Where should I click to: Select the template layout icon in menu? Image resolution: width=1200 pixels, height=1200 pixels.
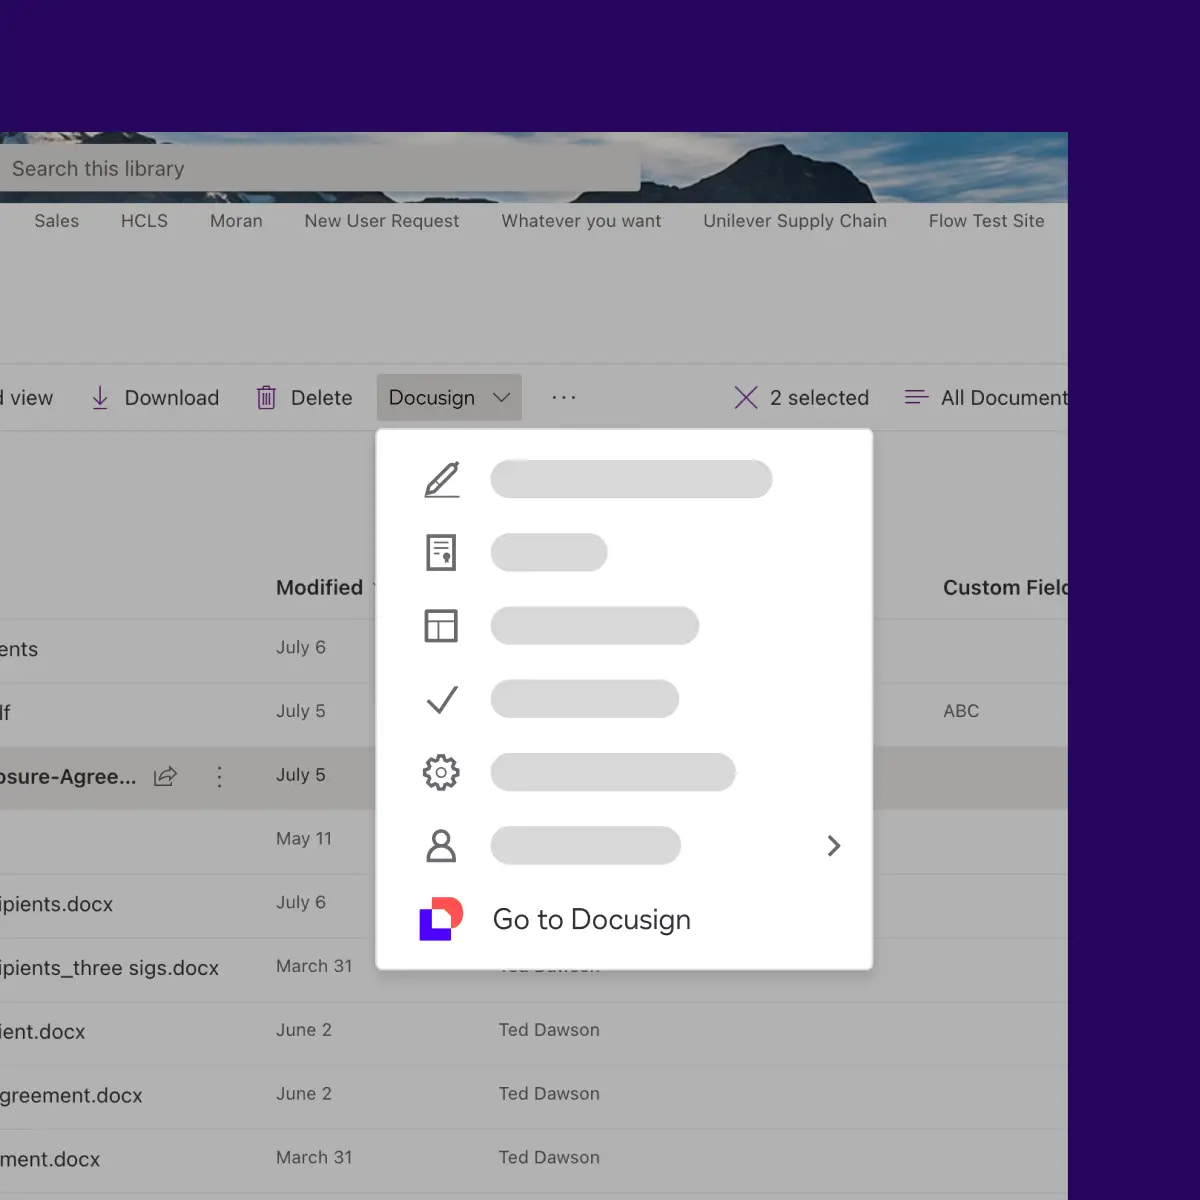coord(441,626)
